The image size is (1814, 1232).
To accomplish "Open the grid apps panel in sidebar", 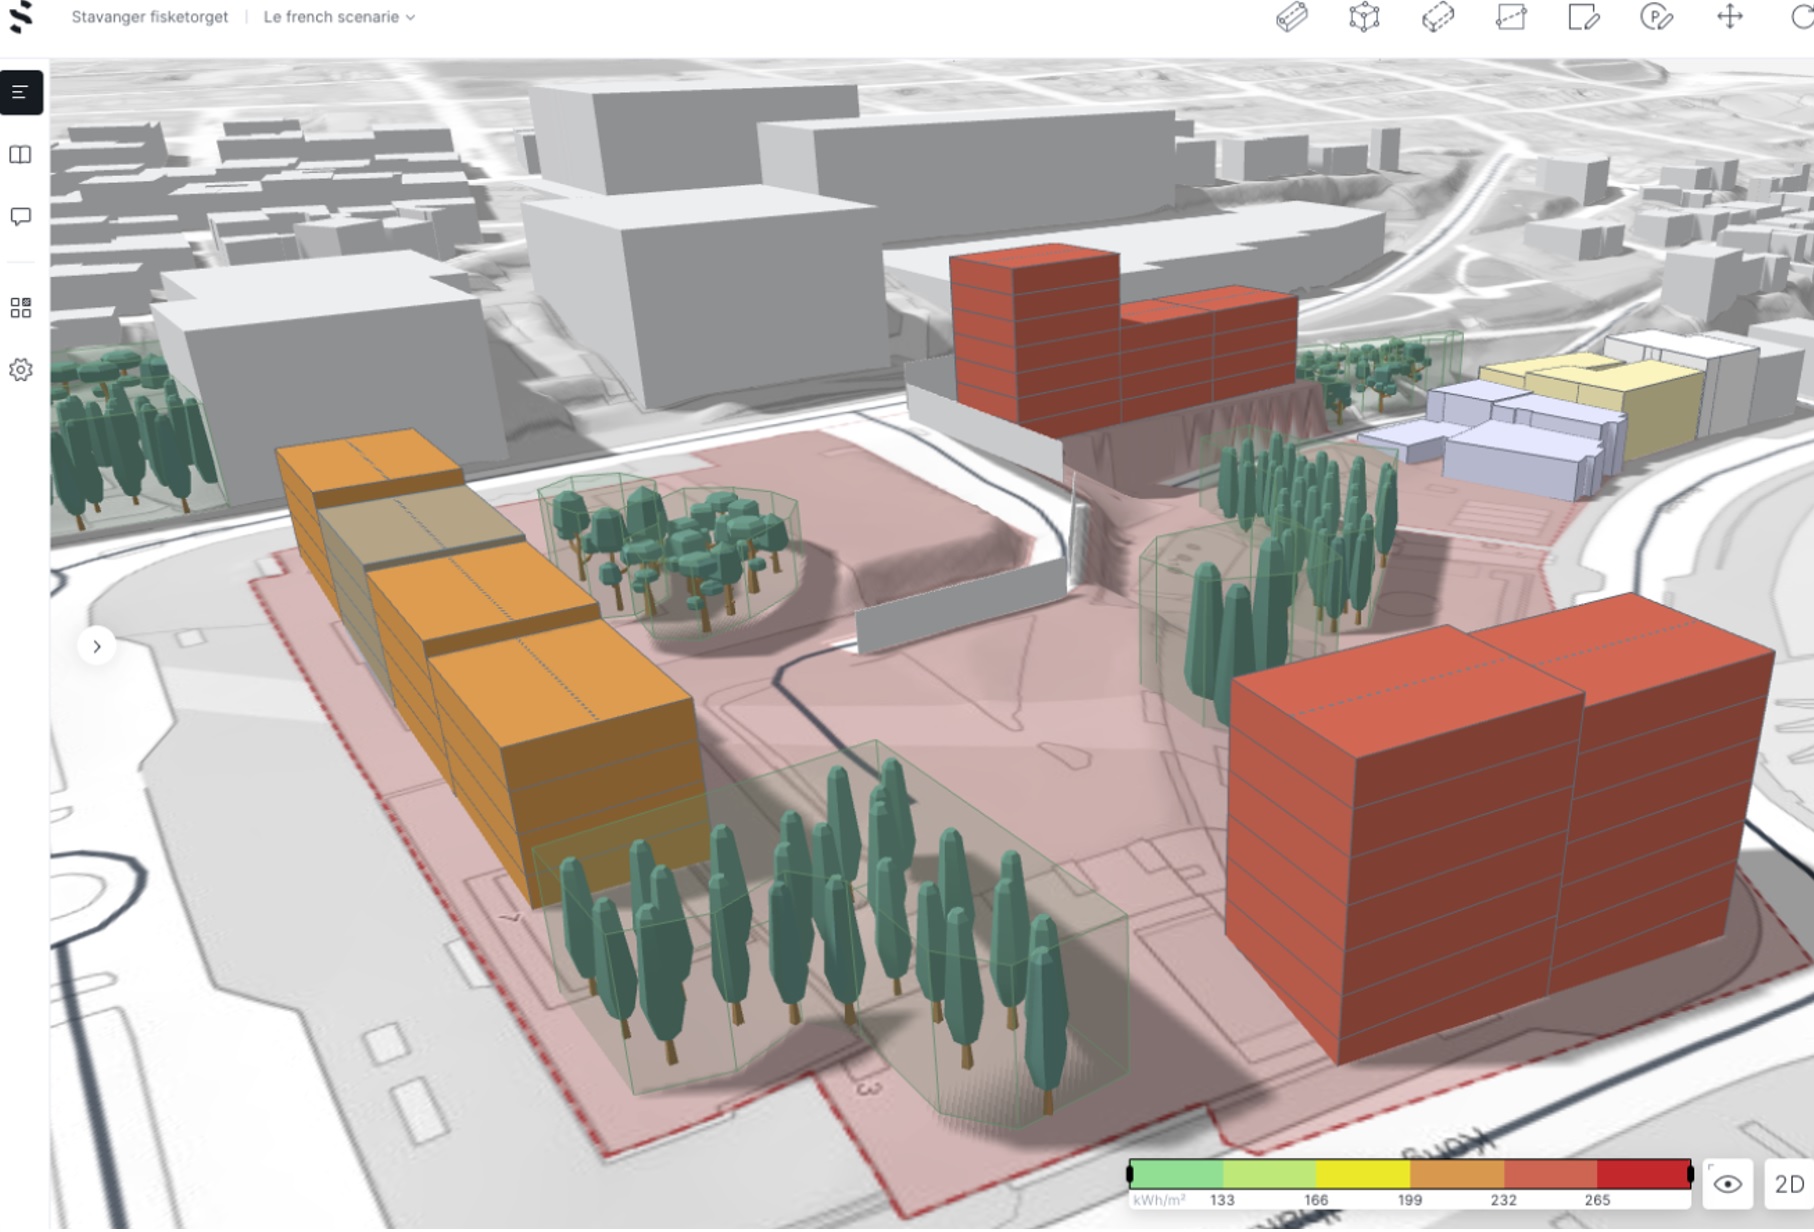I will click(x=21, y=308).
